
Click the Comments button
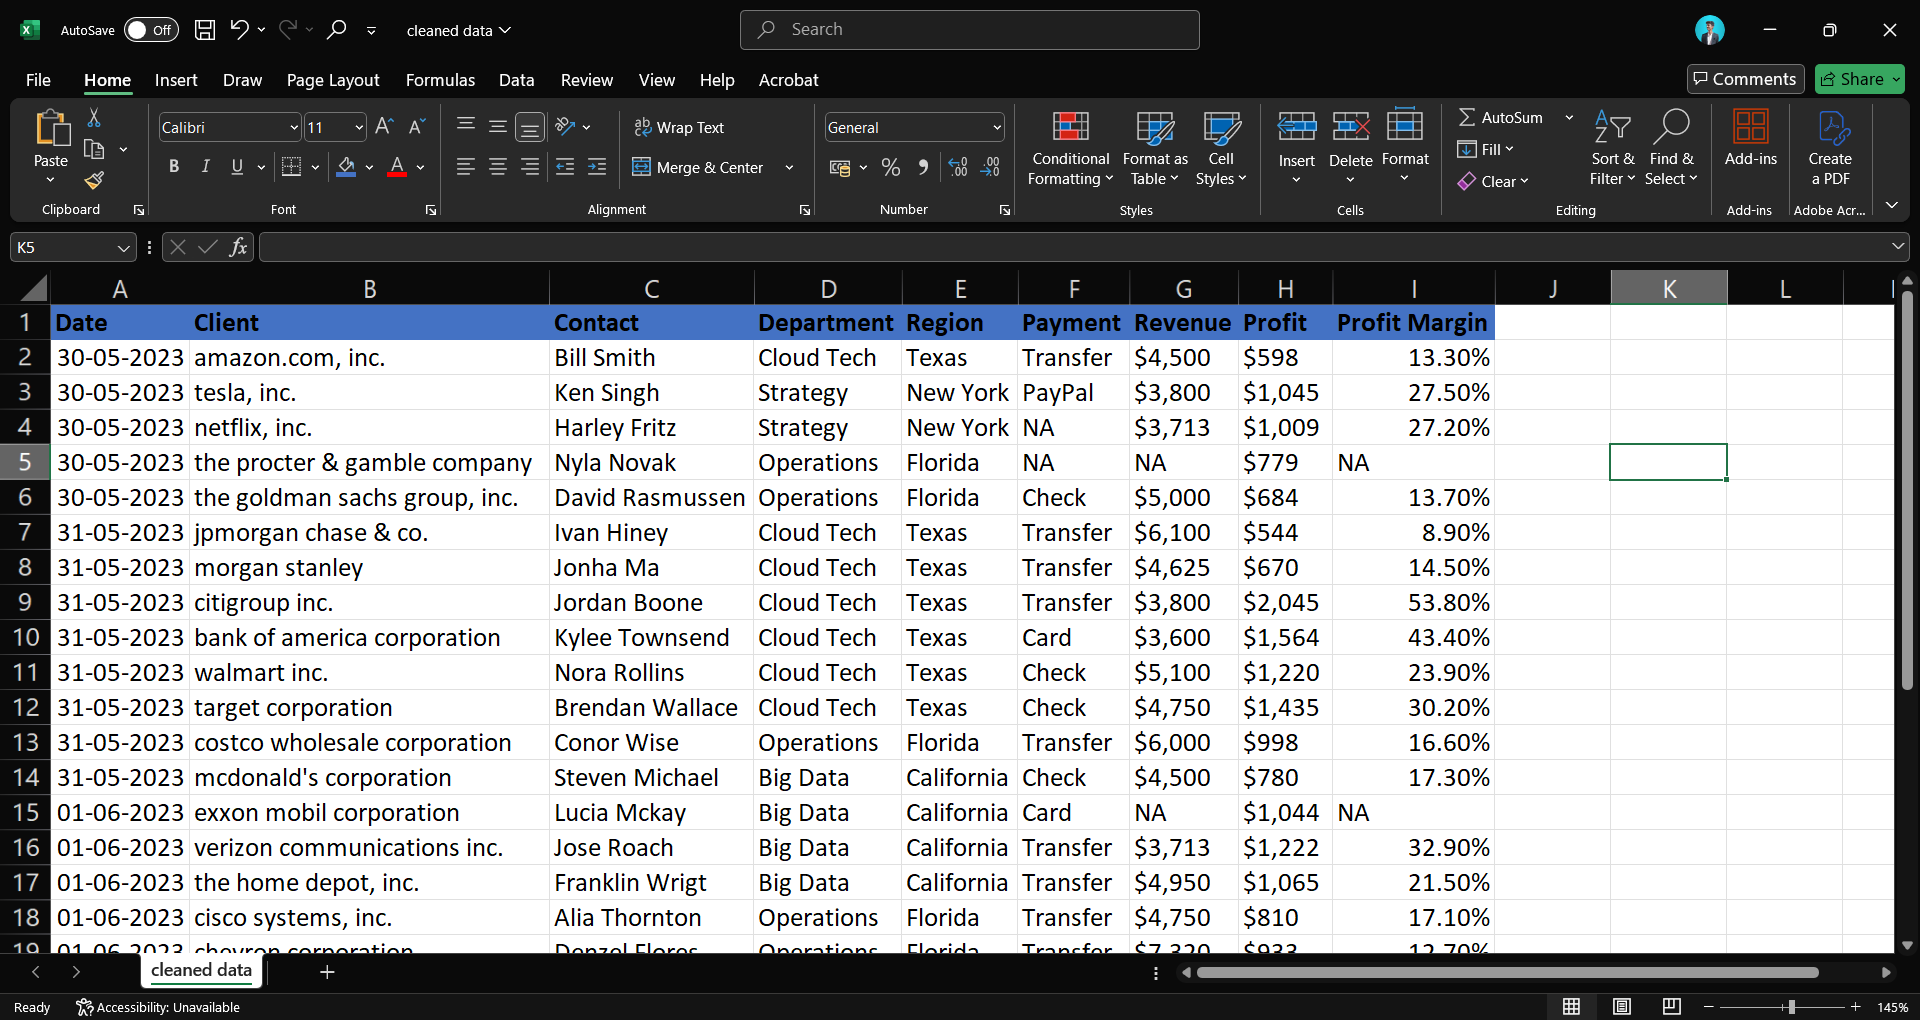(1745, 79)
